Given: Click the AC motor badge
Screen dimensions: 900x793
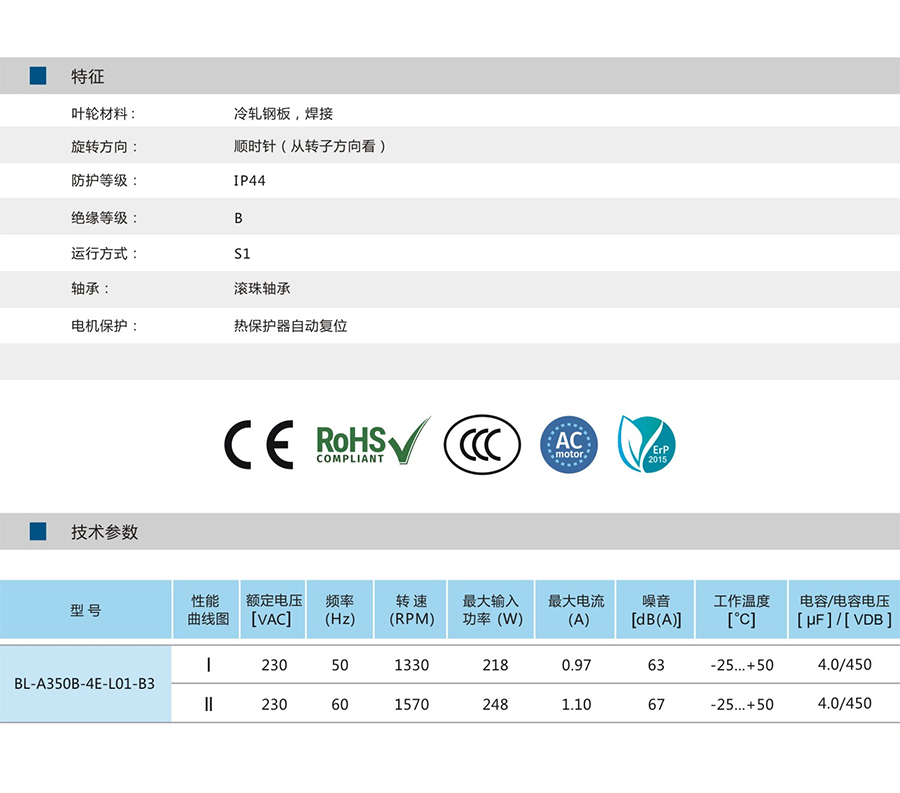Looking at the screenshot, I should click(x=569, y=445).
